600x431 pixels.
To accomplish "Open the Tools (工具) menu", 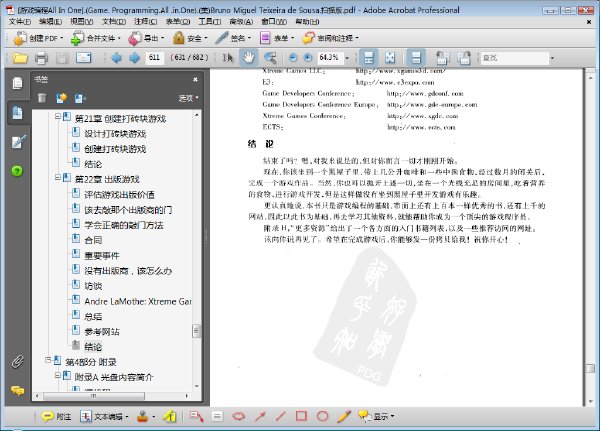I will click(x=209, y=22).
